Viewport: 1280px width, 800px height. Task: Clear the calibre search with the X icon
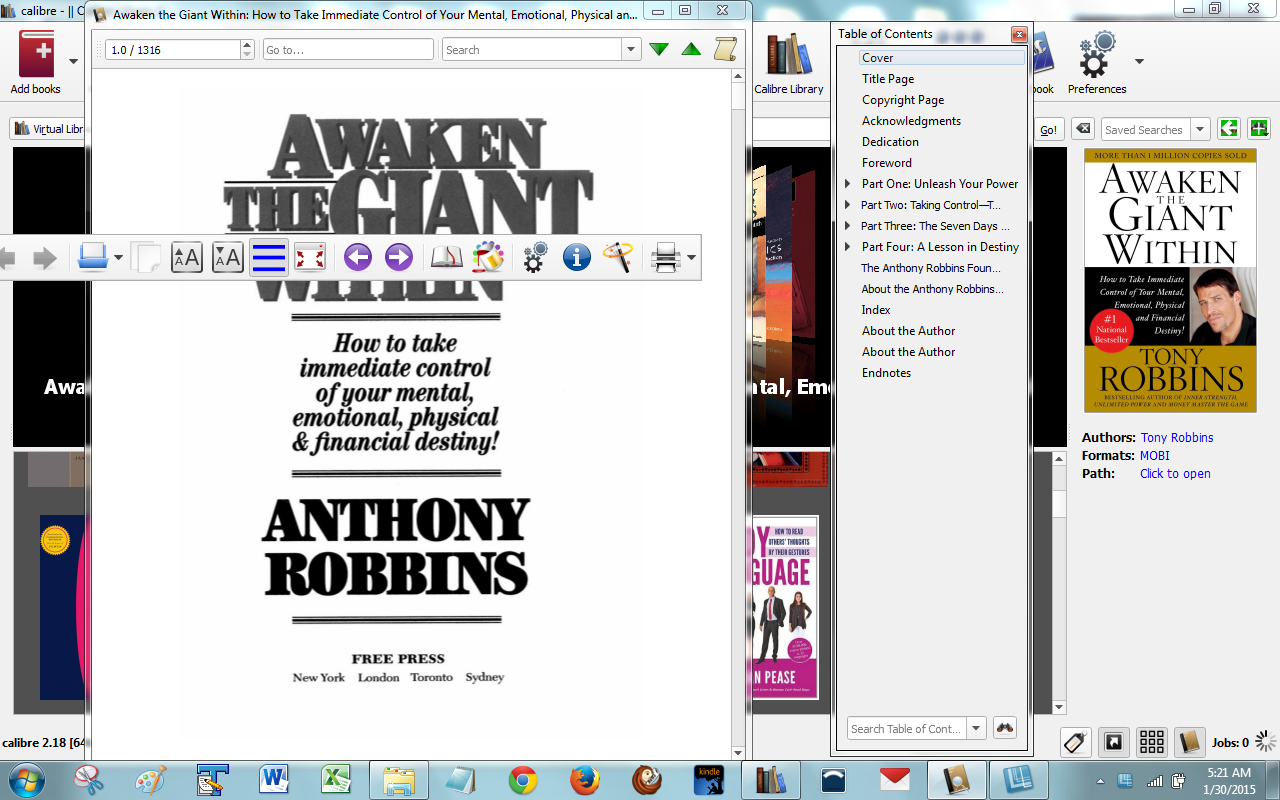(x=1082, y=129)
